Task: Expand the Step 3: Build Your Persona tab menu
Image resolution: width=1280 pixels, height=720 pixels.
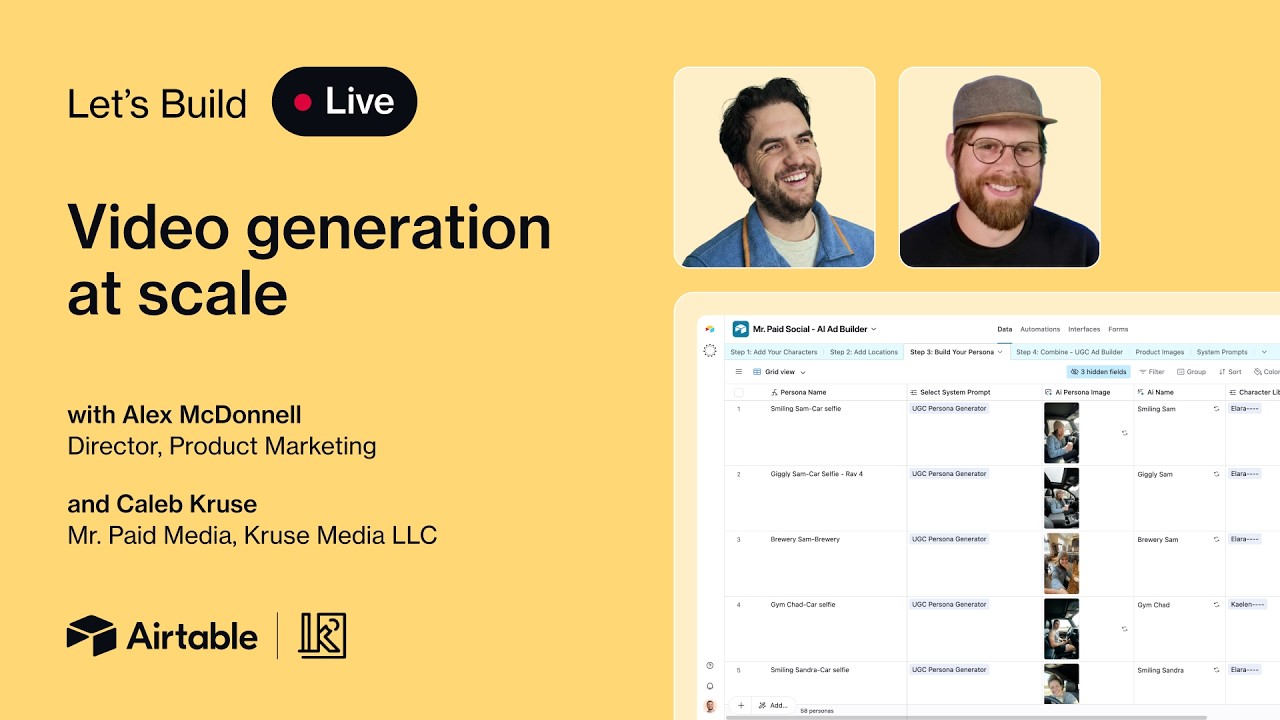Action: 1000,352
